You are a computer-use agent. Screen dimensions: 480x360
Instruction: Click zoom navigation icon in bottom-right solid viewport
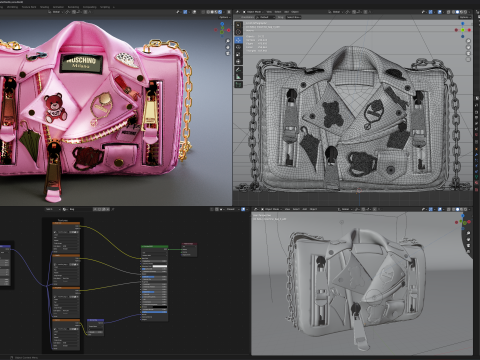point(468,233)
